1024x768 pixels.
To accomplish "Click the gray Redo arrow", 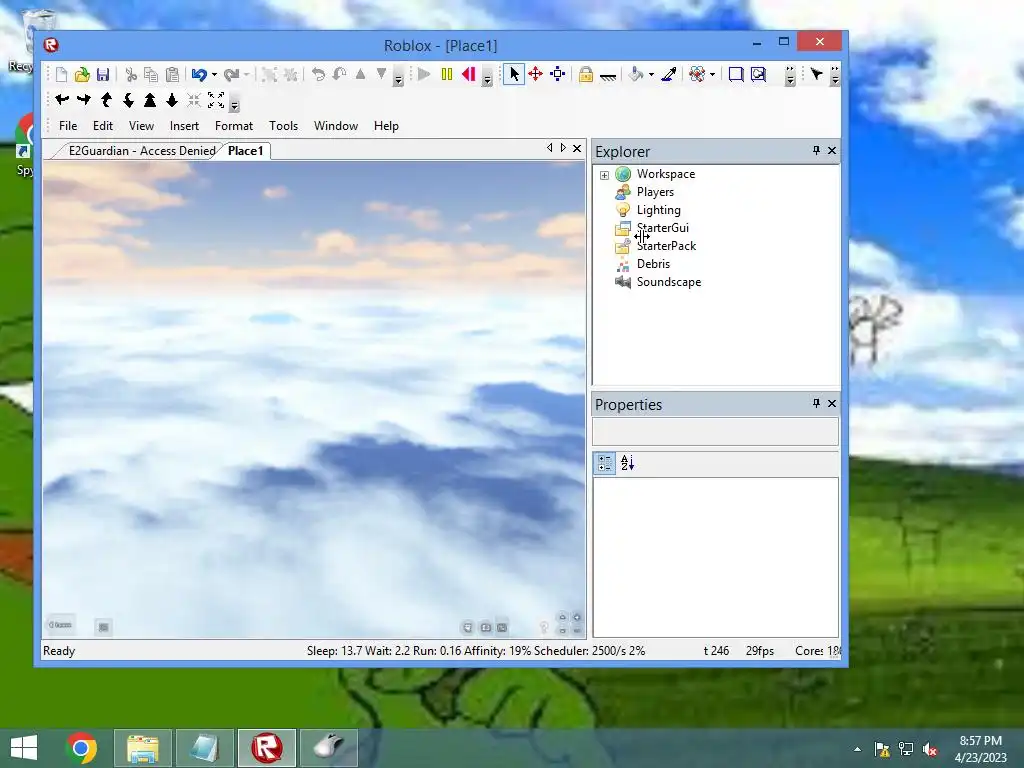I will [231, 74].
